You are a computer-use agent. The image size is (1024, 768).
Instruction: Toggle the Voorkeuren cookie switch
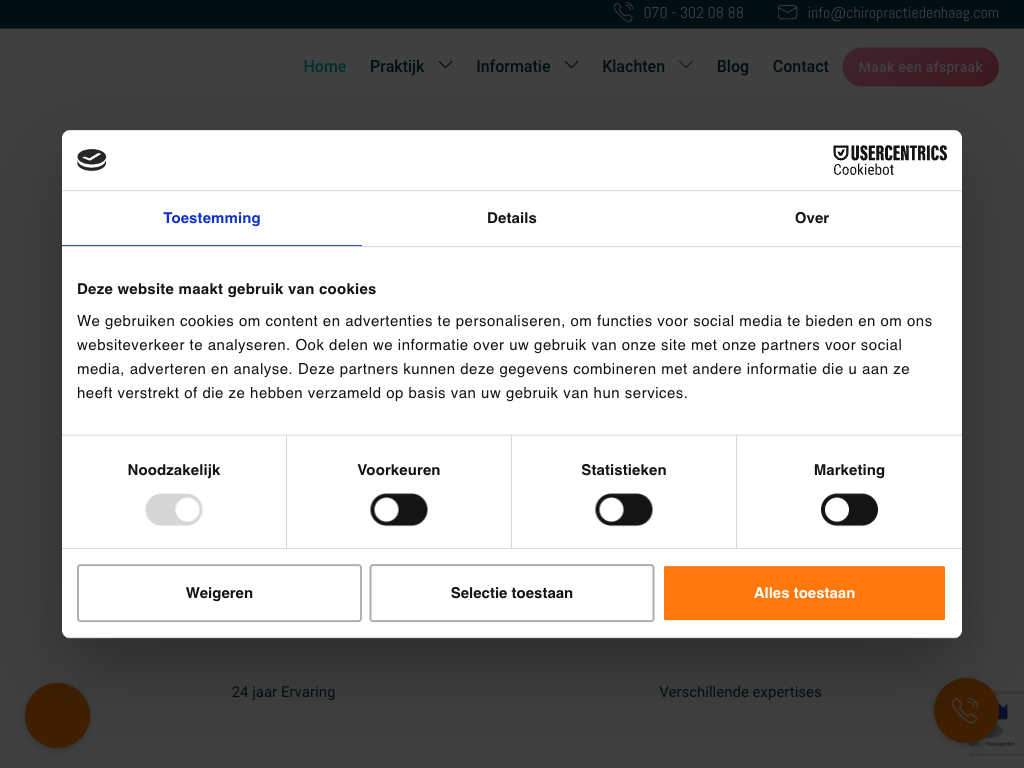[399, 510]
